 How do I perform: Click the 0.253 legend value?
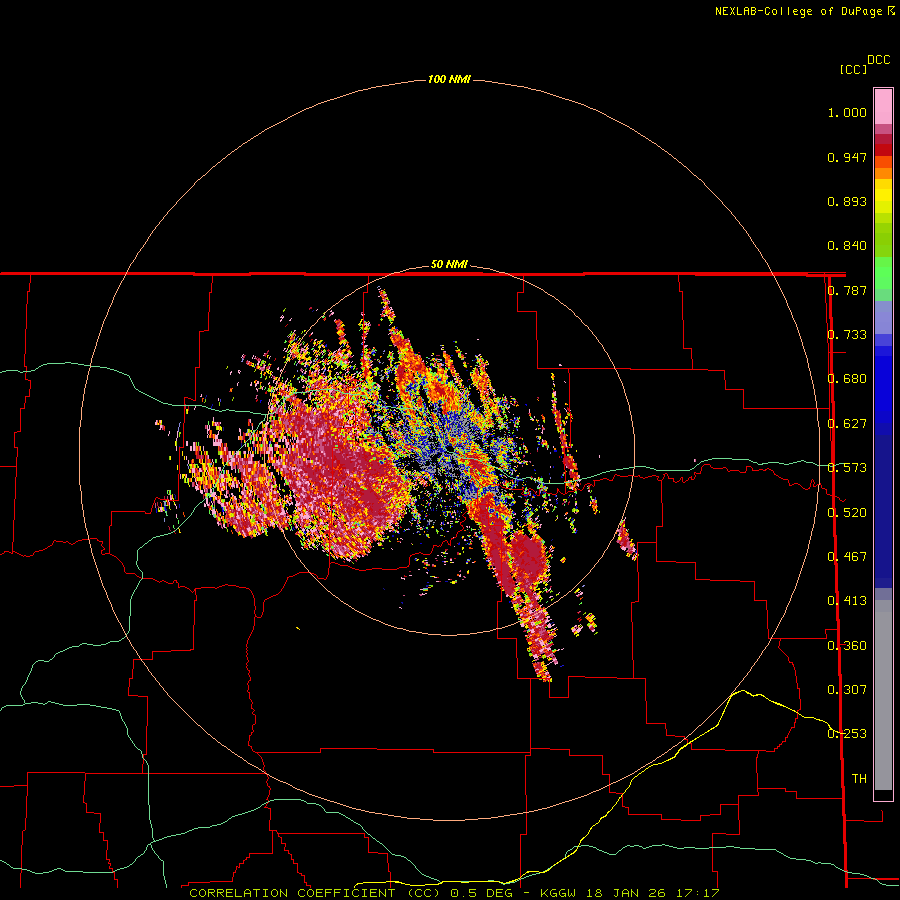tap(847, 734)
